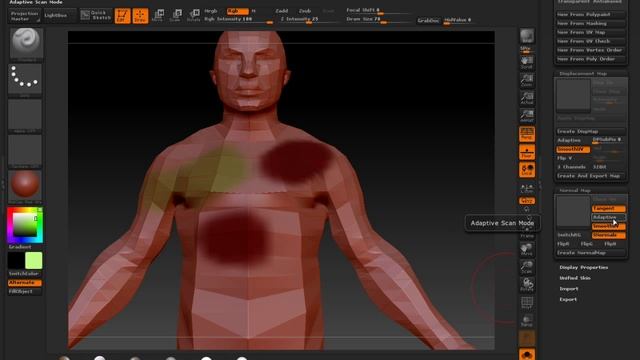Select the Scroll document icon

click(x=527, y=62)
